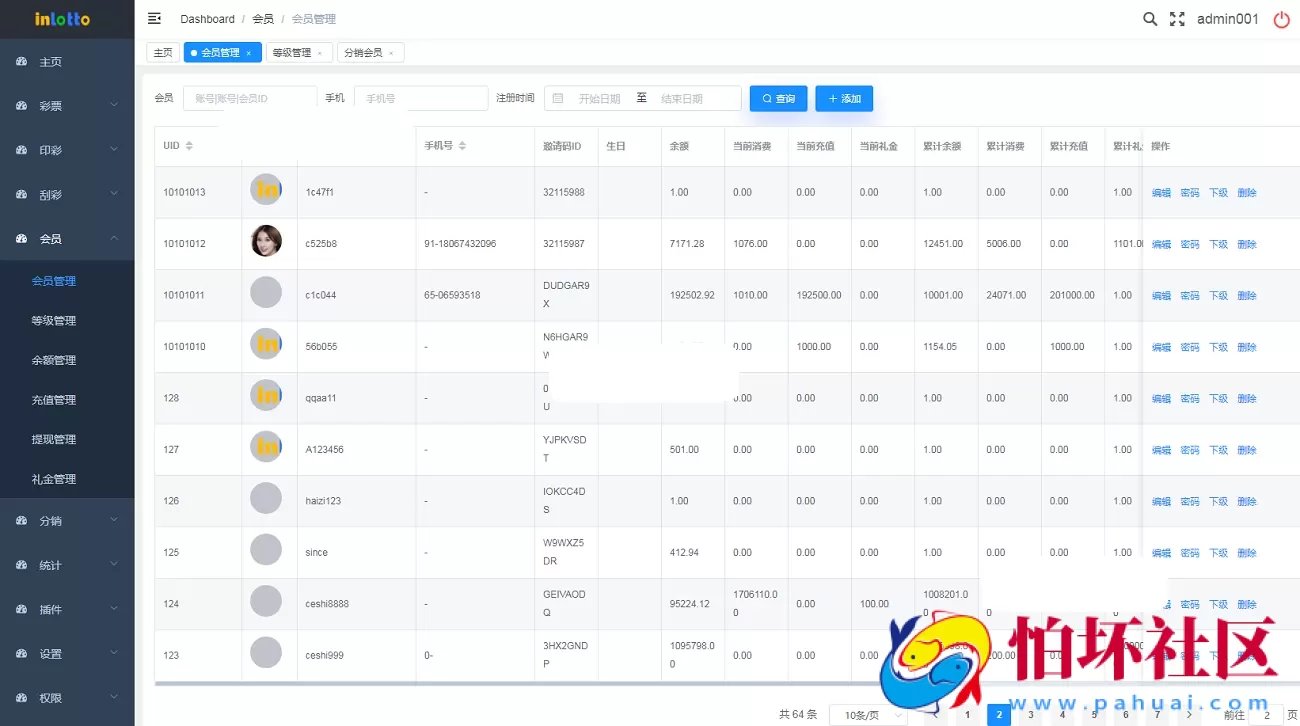Click the inlotto logo
Viewport: 1300px width, 726px height.
pos(60,18)
